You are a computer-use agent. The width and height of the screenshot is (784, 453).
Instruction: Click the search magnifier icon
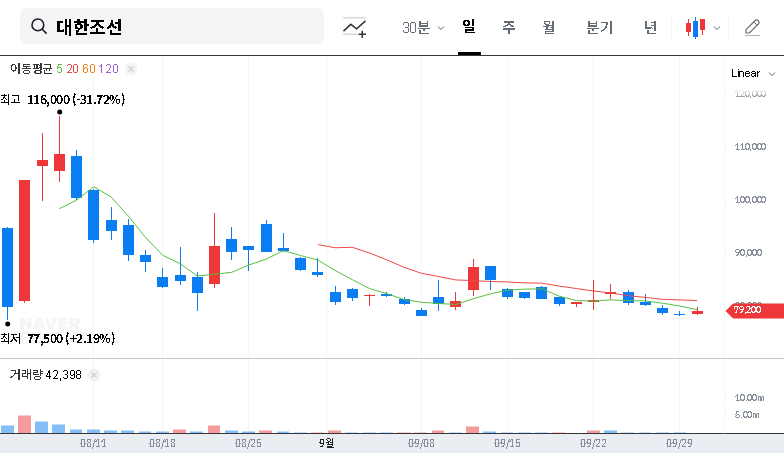pyautogui.click(x=39, y=26)
